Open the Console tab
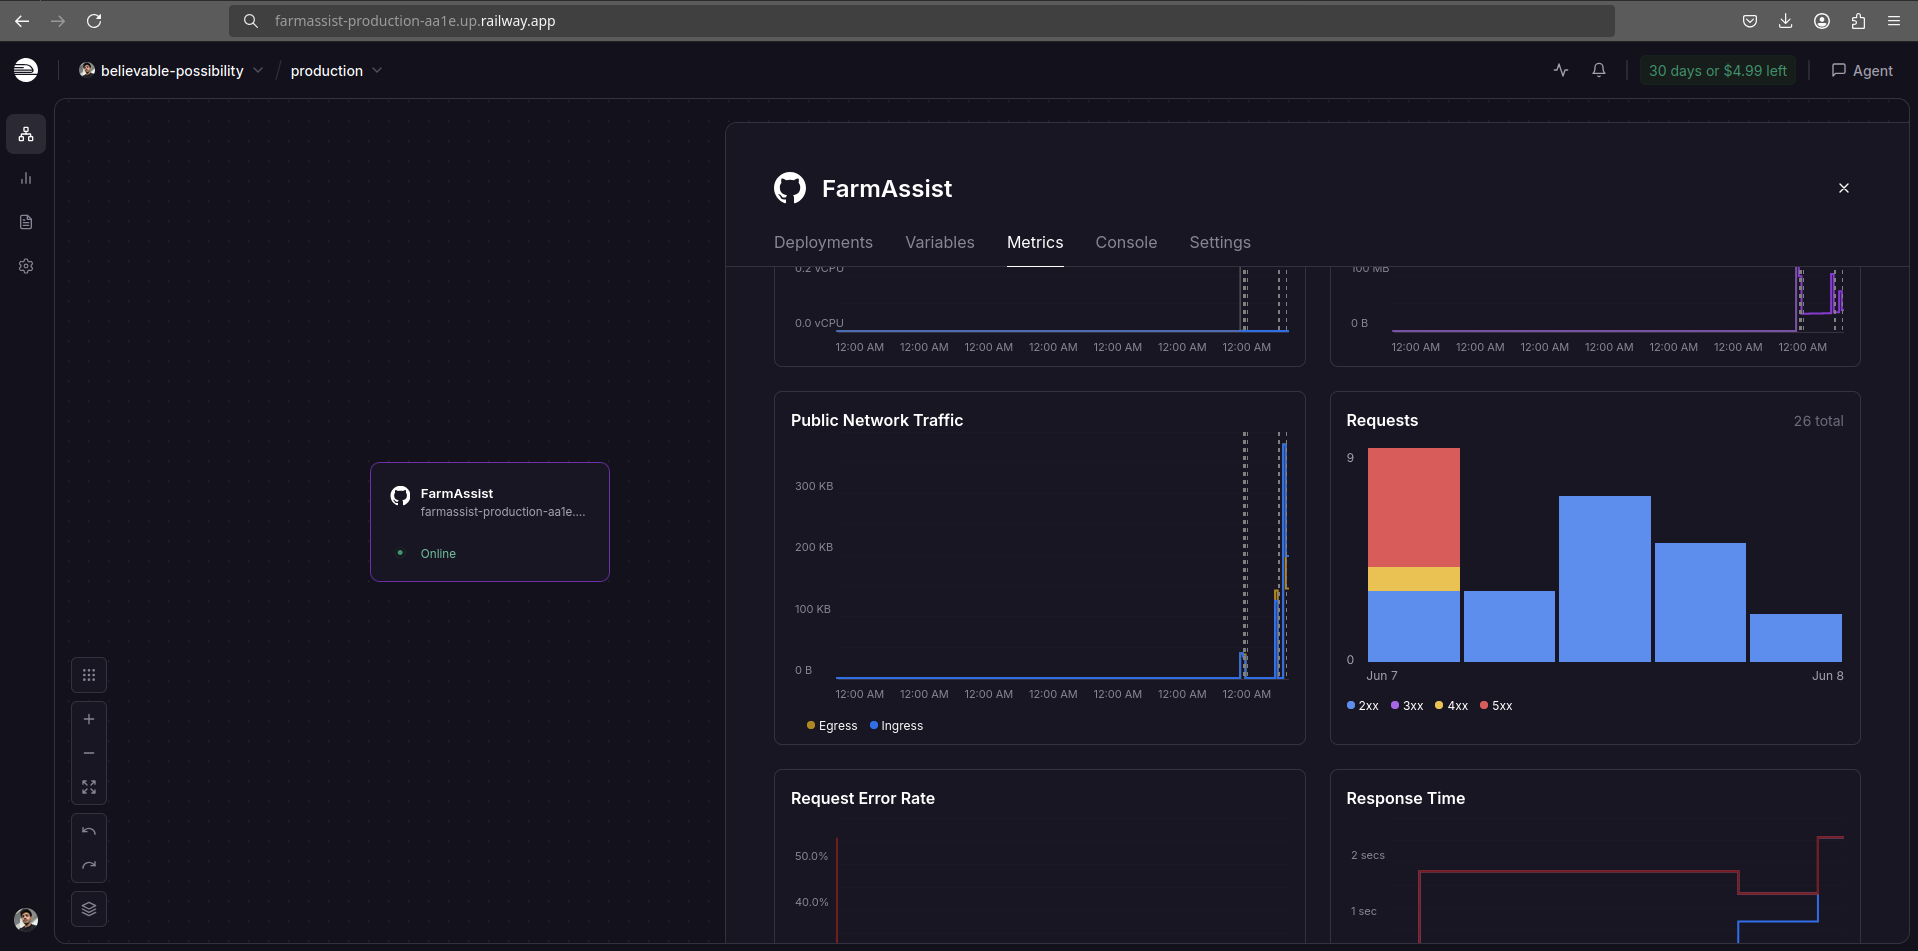This screenshot has width=1918, height=951. [1126, 242]
